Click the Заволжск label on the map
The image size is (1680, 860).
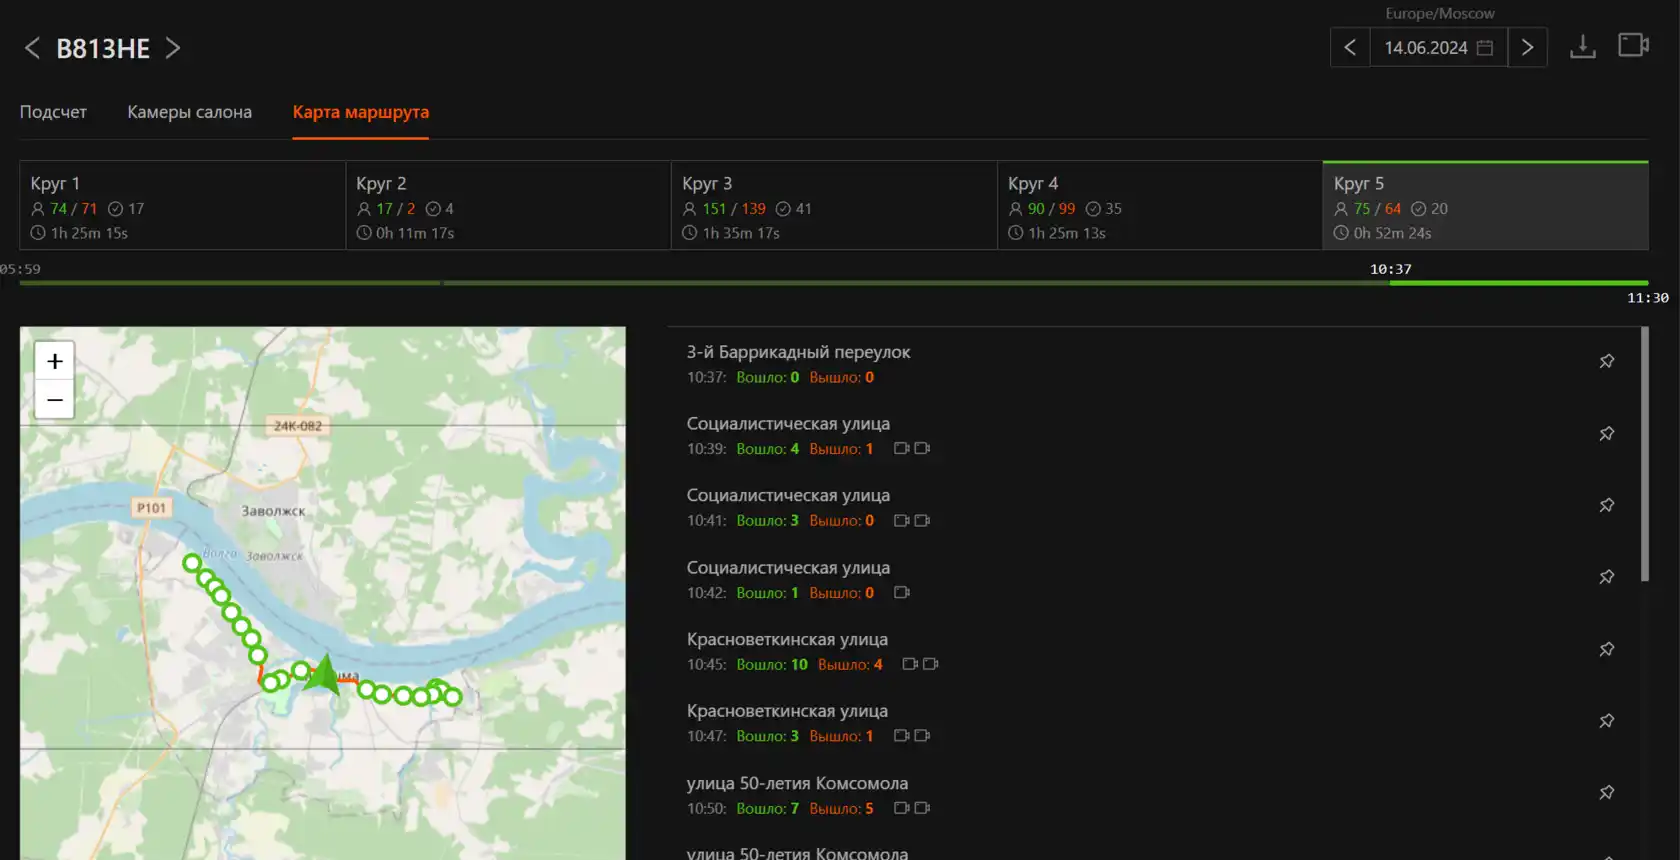[x=273, y=511]
